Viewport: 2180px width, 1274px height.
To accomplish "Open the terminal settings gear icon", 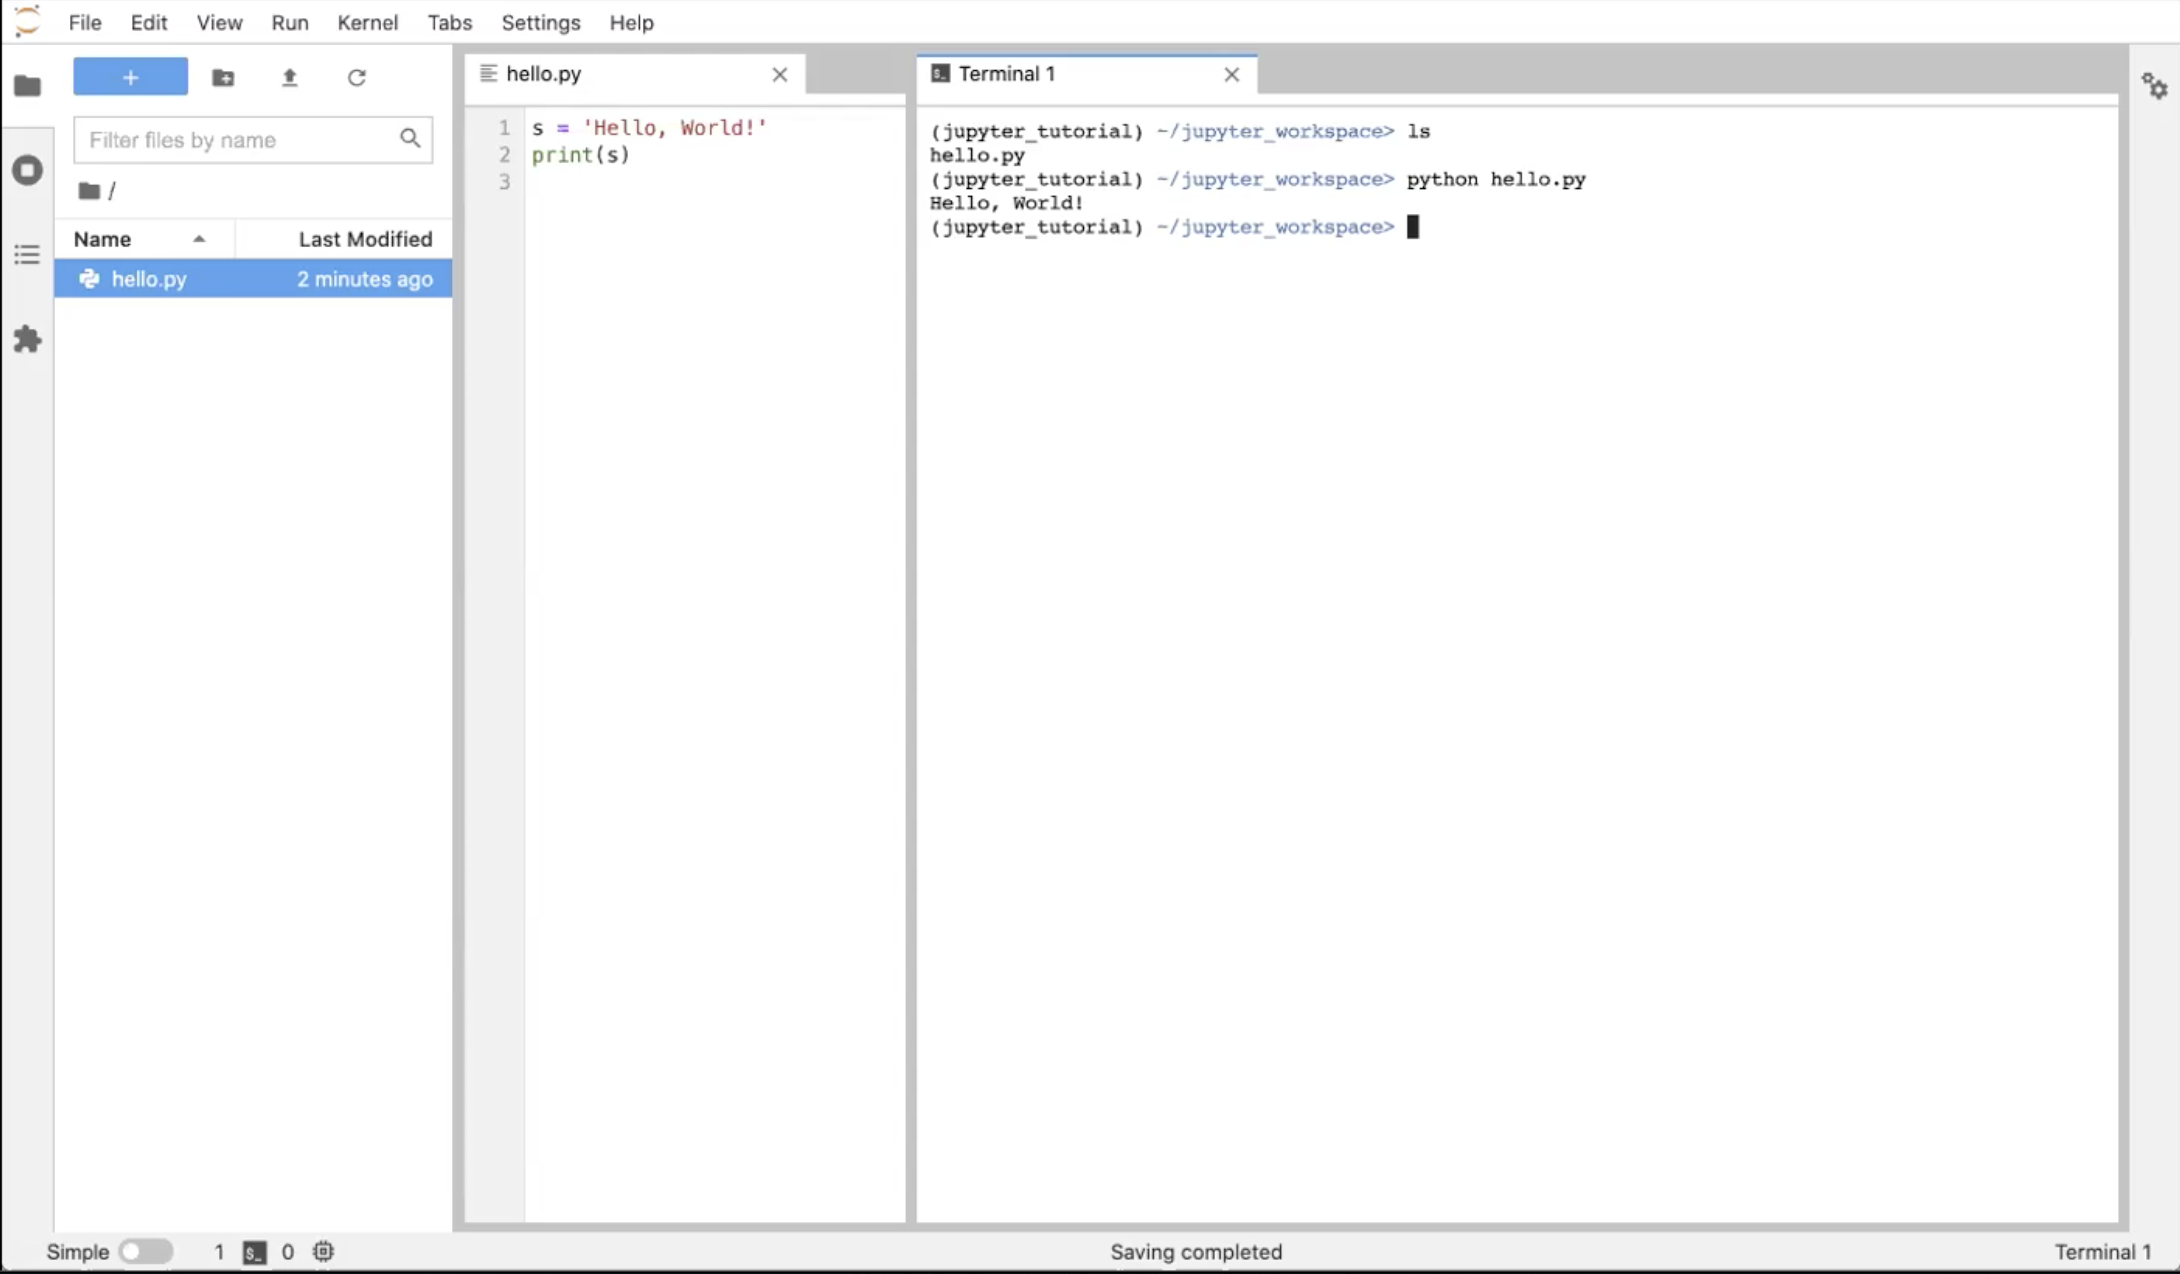I will (x=2155, y=87).
